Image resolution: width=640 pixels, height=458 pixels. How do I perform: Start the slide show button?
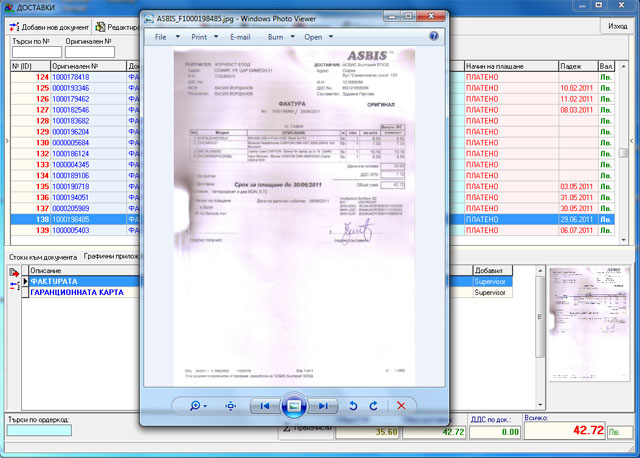294,406
